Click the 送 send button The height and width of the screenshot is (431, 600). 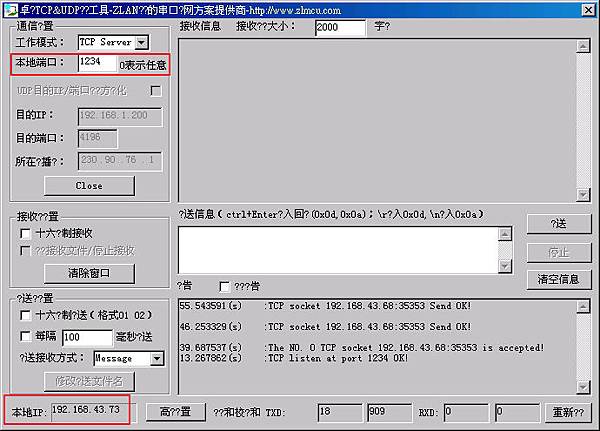pyautogui.click(x=559, y=224)
